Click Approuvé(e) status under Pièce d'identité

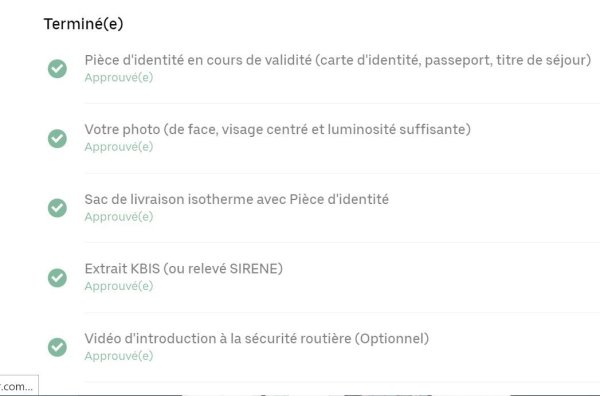click(x=119, y=77)
